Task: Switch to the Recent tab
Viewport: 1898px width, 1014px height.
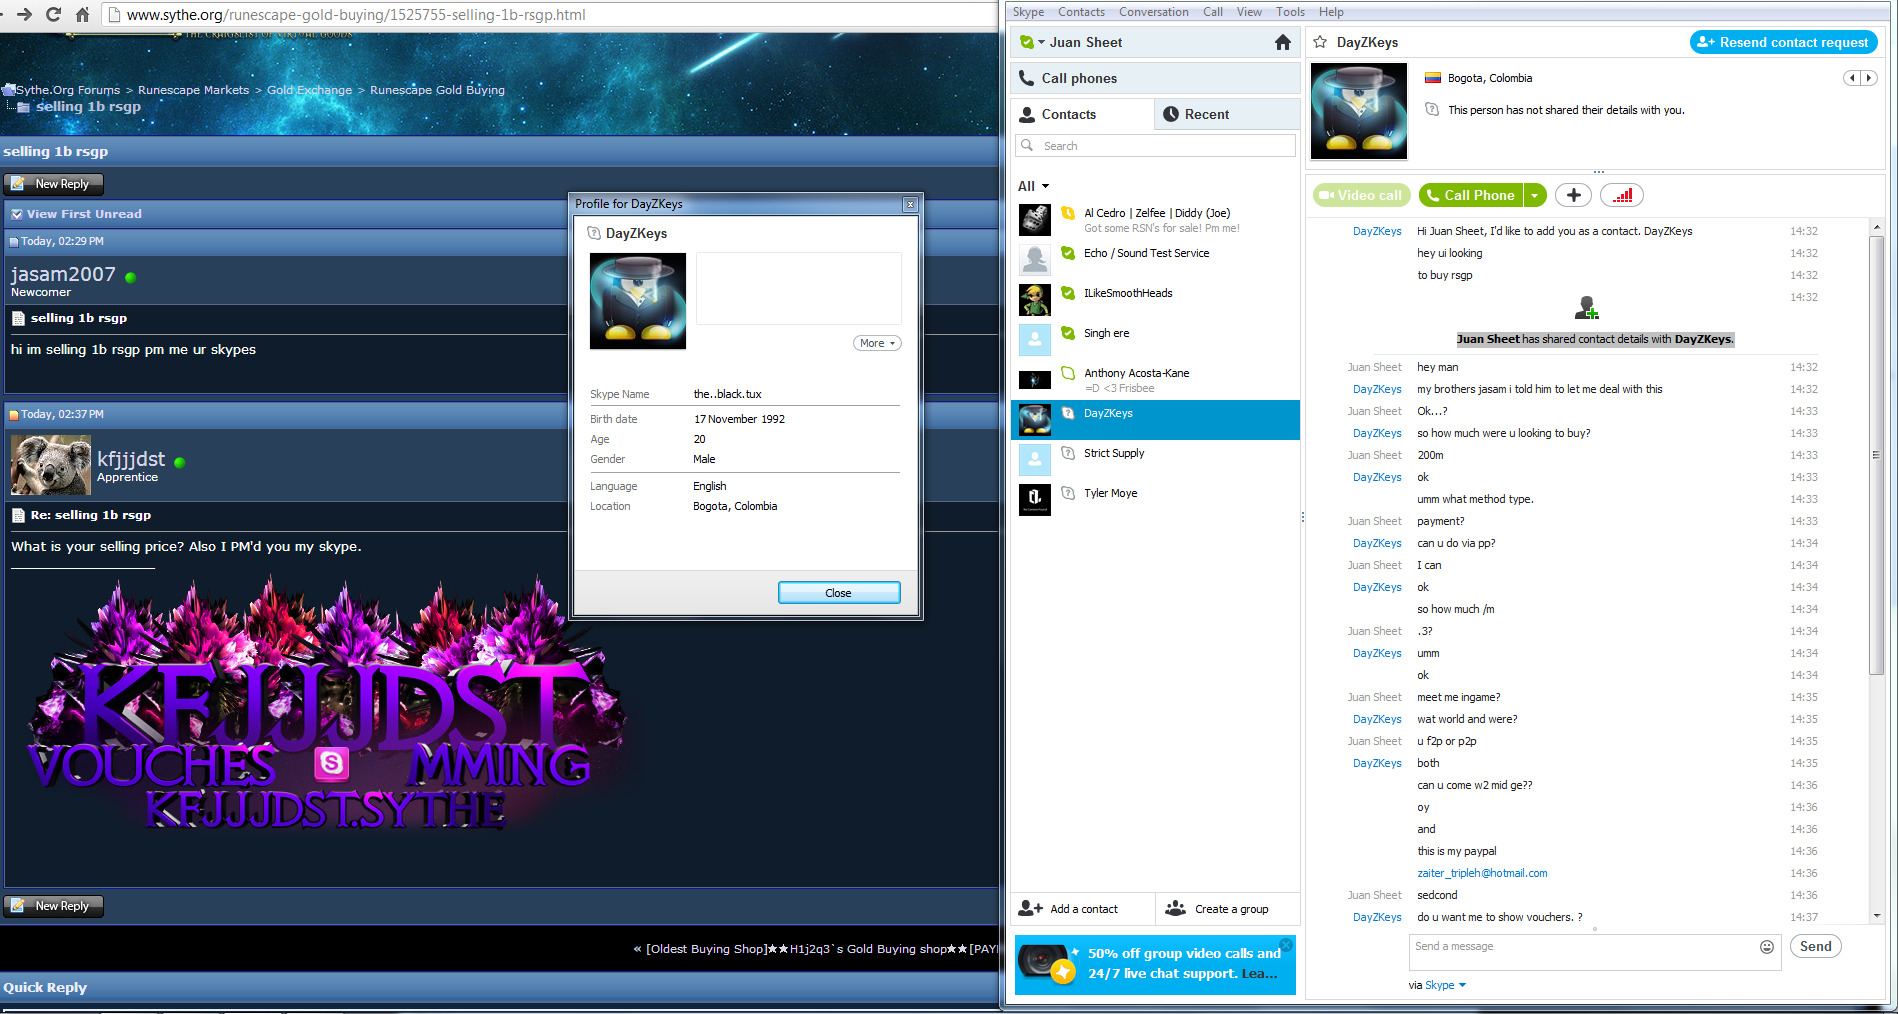Action: 1228,114
